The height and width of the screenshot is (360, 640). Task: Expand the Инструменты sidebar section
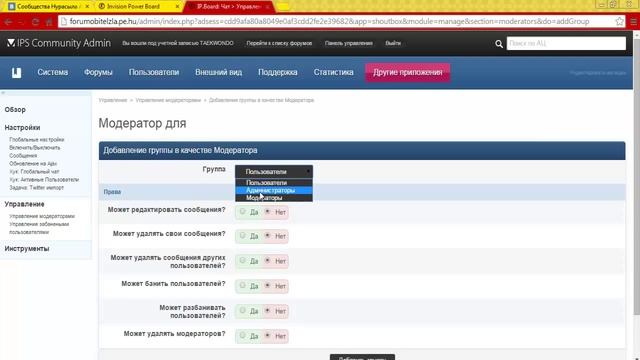tap(27, 249)
